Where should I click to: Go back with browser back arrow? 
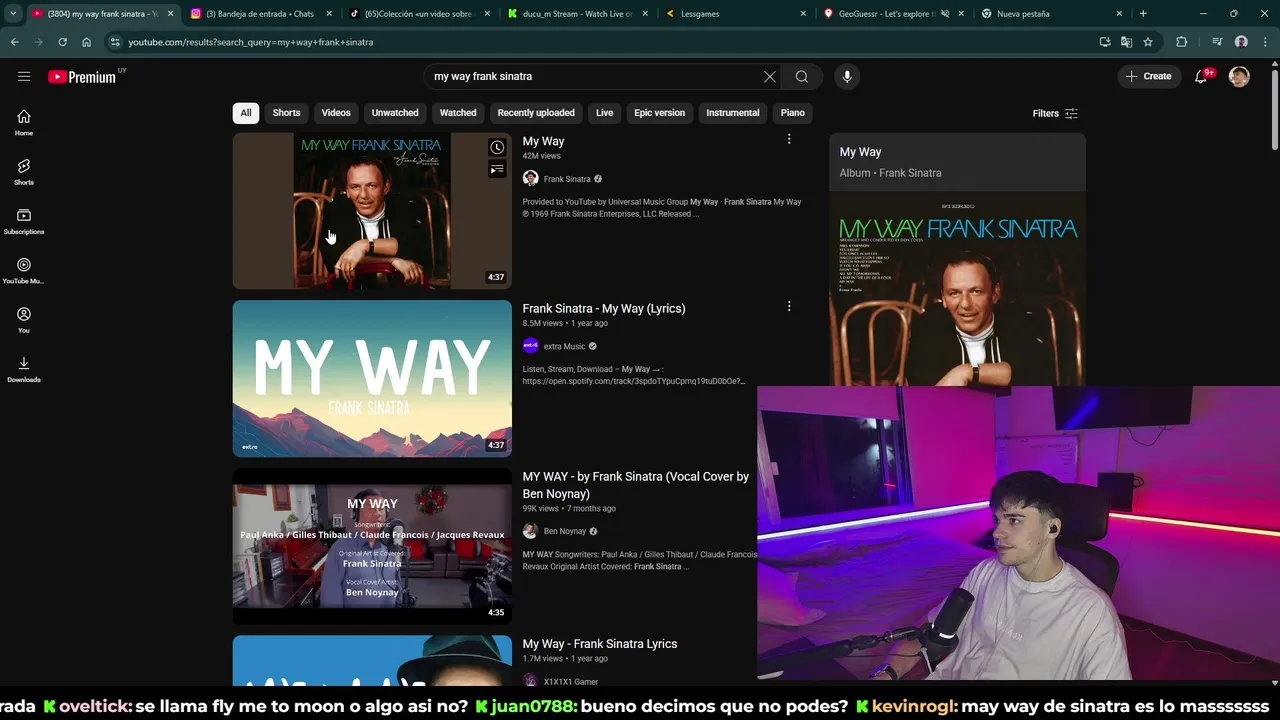[x=14, y=42]
